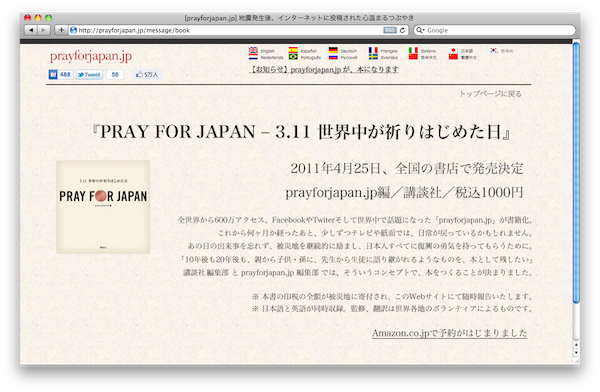The height and width of the screenshot is (392, 600).
Task: Click the PRAY FOR JAPAN book cover
Action: click(x=103, y=207)
